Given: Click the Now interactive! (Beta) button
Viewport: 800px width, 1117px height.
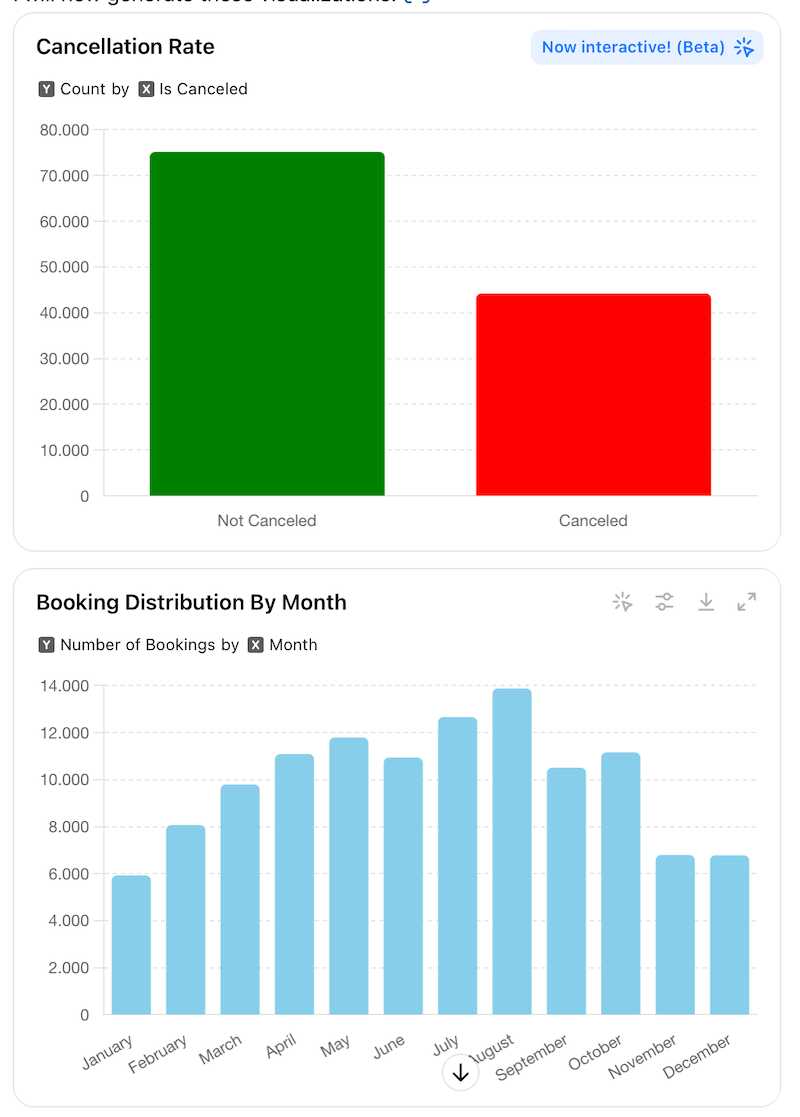Looking at the screenshot, I should [647, 47].
